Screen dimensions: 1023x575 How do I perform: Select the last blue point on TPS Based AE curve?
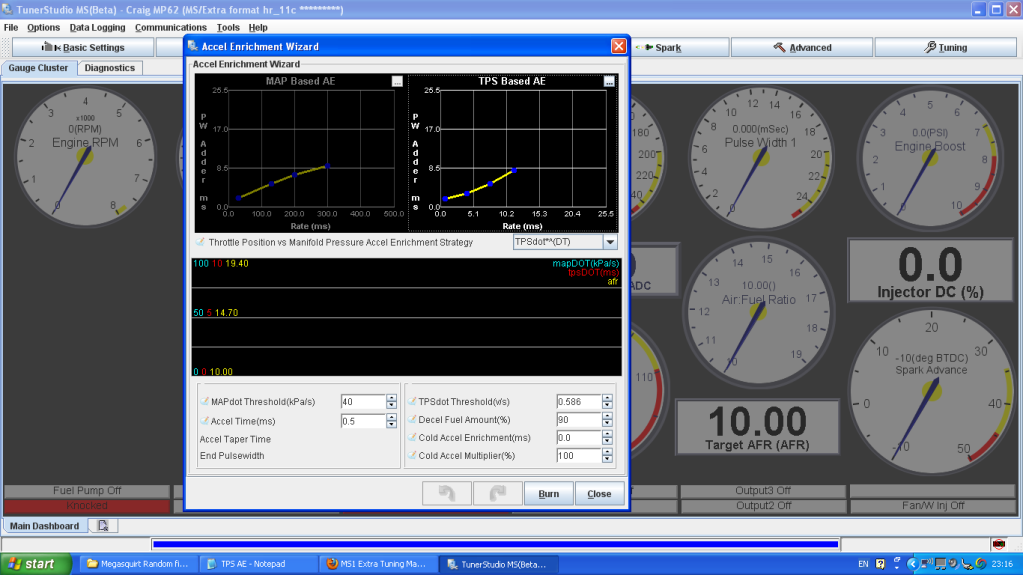tap(514, 170)
